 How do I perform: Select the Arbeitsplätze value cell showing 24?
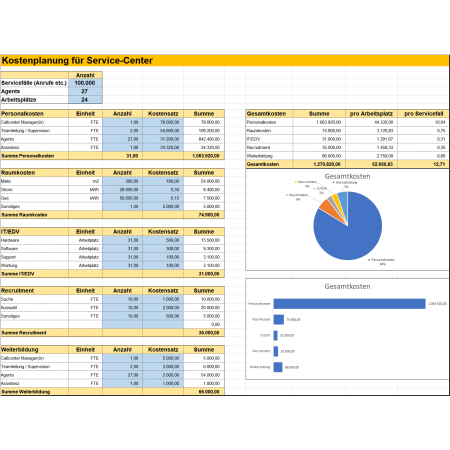(x=85, y=100)
